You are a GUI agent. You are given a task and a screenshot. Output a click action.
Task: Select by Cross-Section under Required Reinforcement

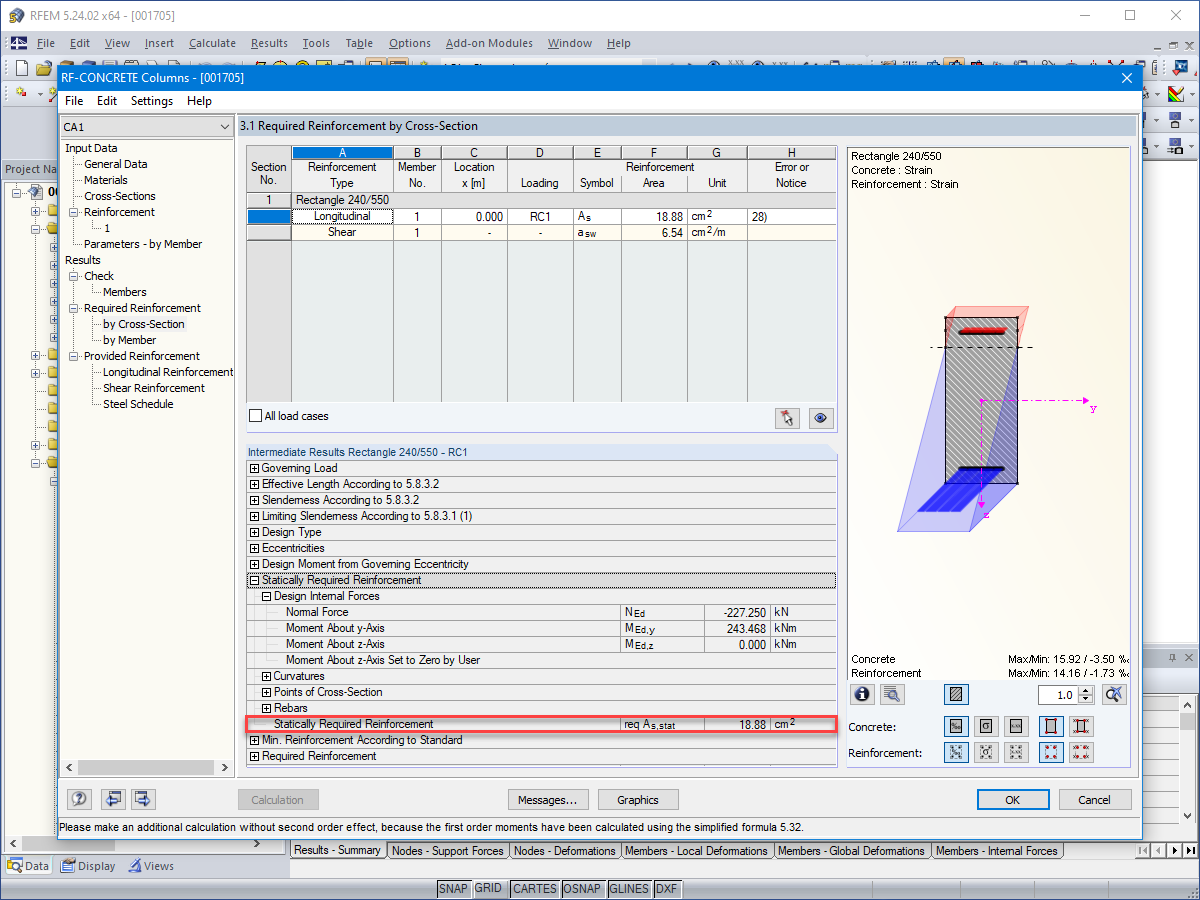click(x=142, y=323)
